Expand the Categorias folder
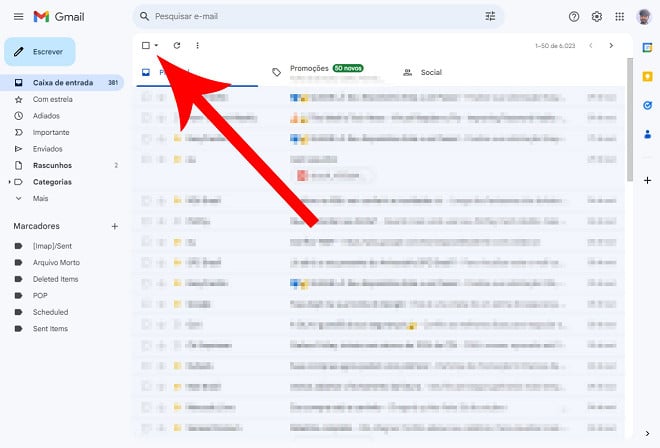 10,182
